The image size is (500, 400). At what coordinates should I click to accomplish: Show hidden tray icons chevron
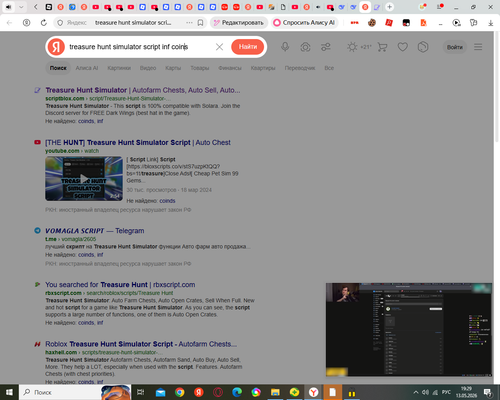[416, 392]
